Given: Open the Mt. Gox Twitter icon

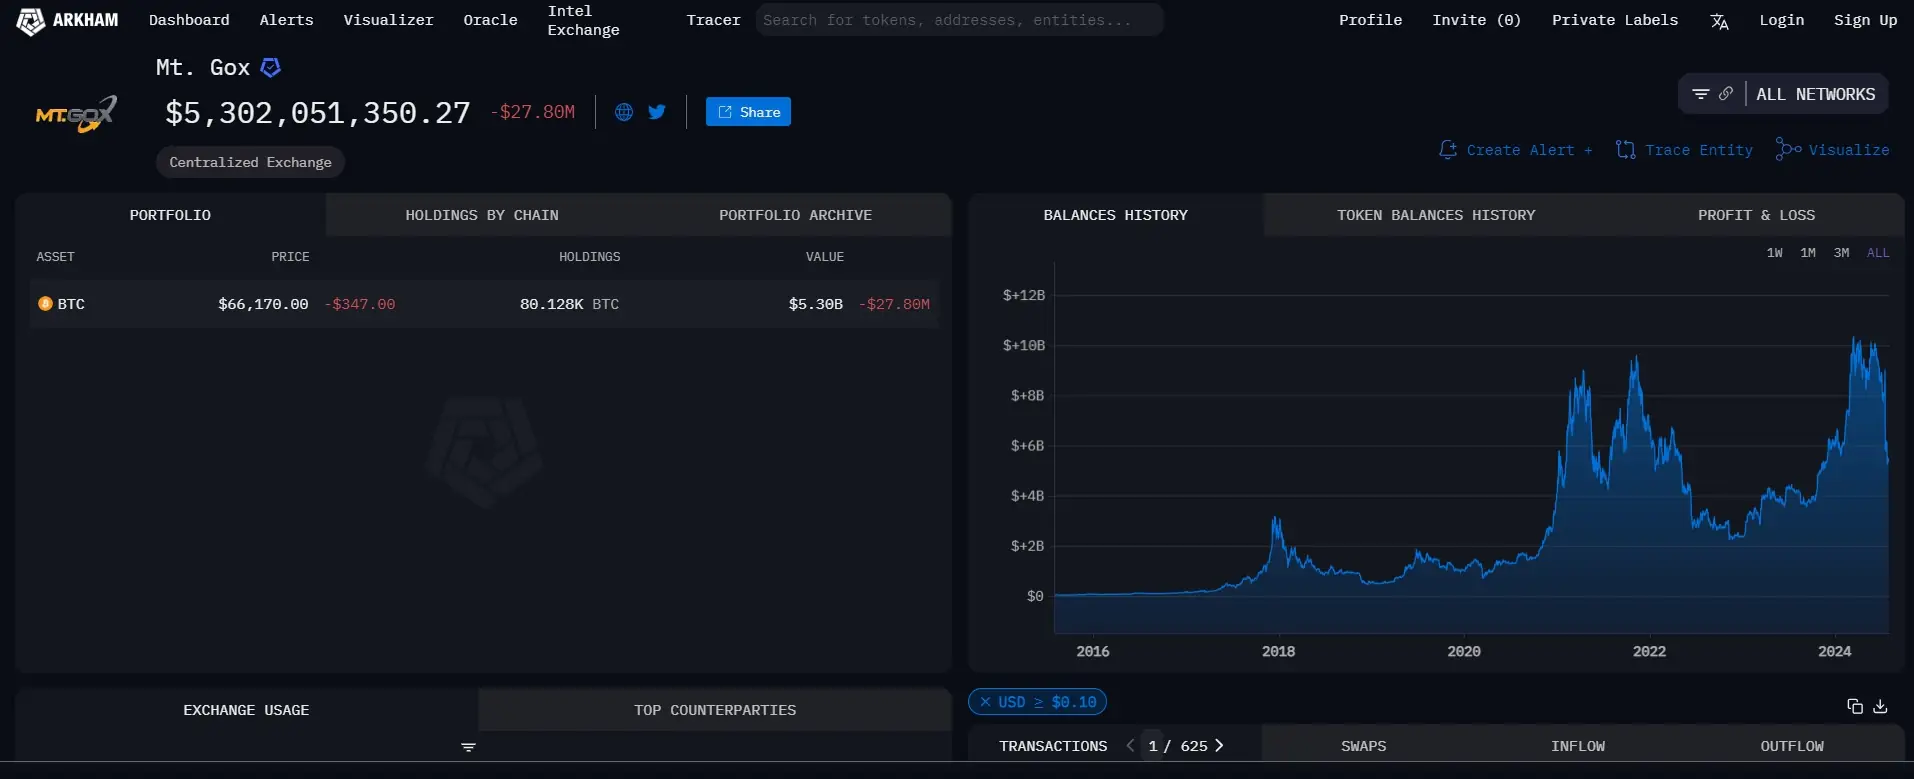Looking at the screenshot, I should click(x=657, y=112).
